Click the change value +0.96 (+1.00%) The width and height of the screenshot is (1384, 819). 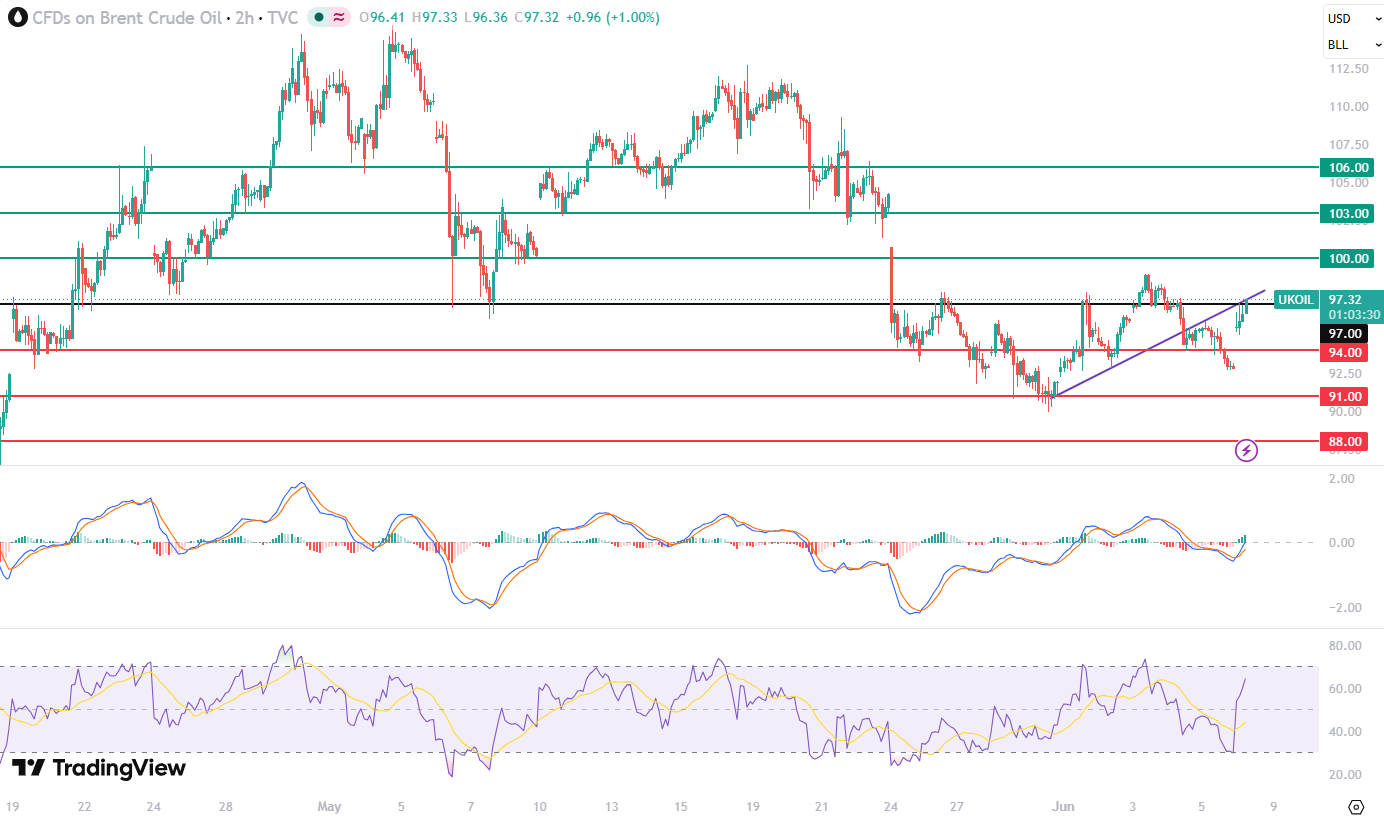point(612,18)
